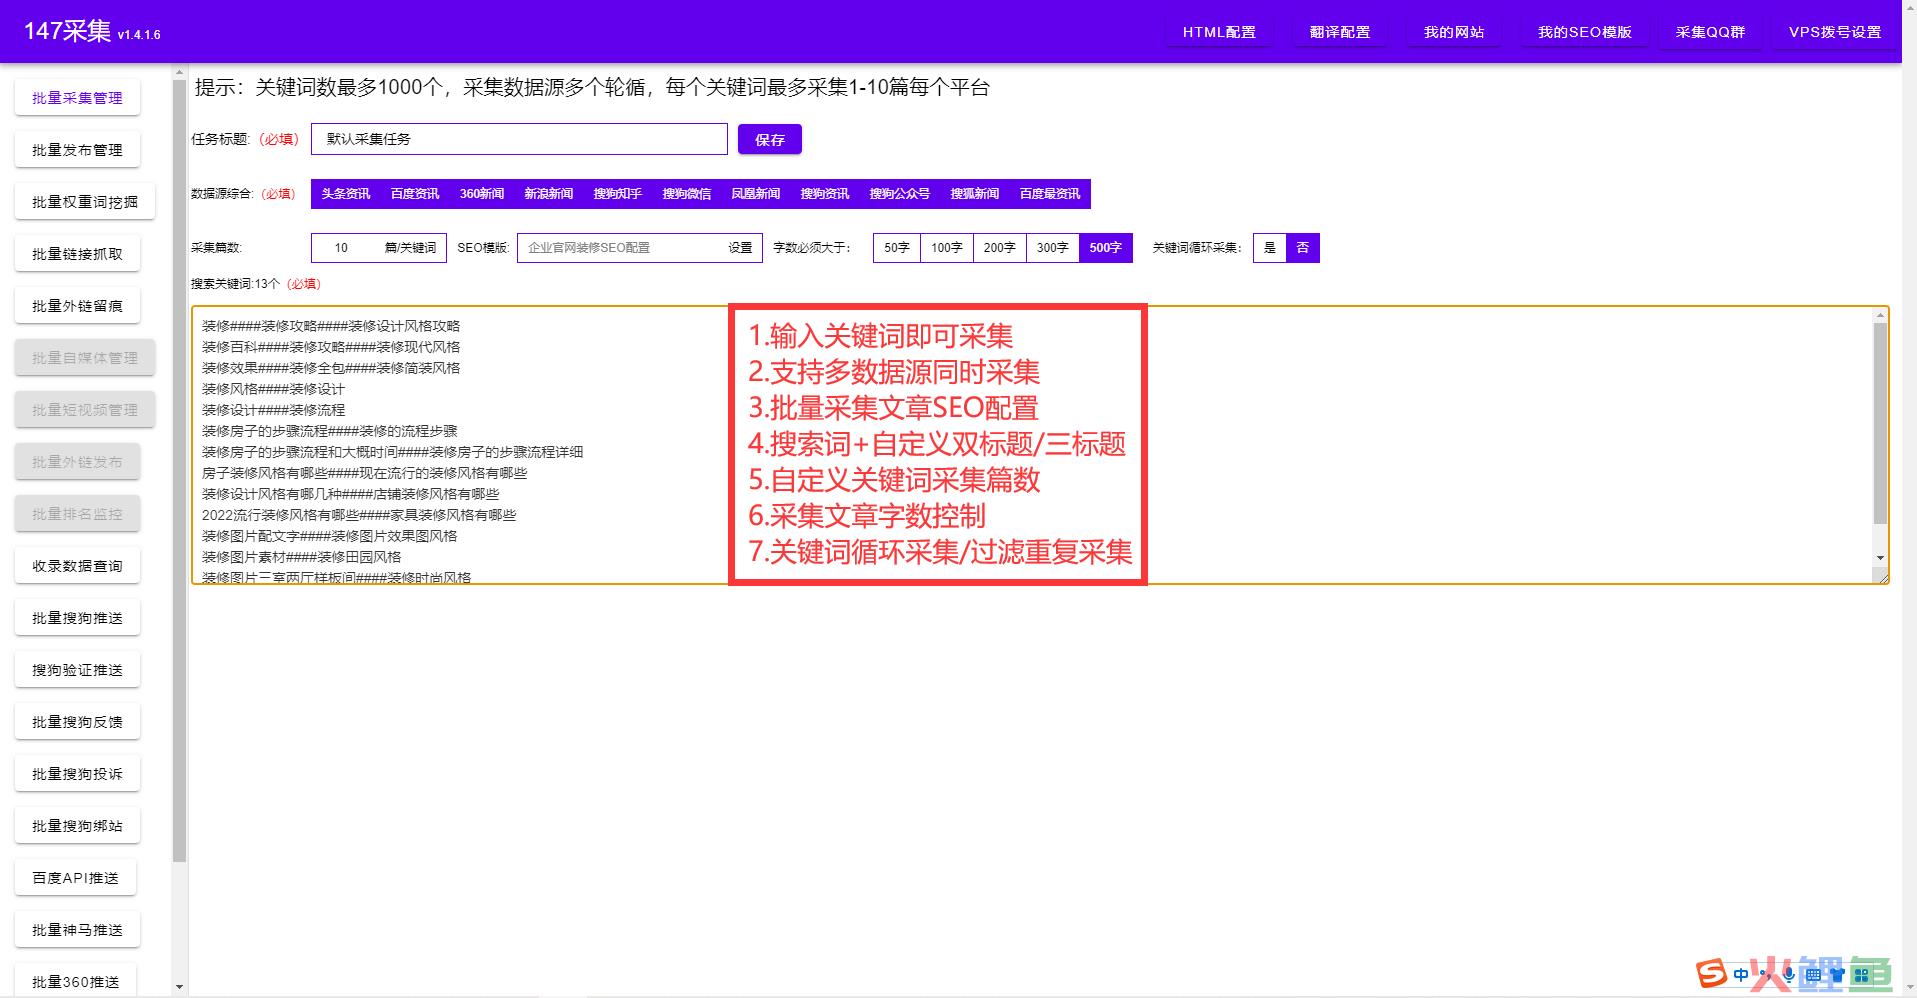The width and height of the screenshot is (1917, 998).
Task: Open VPS拨号设置 in the top bar
Action: click(x=1835, y=32)
